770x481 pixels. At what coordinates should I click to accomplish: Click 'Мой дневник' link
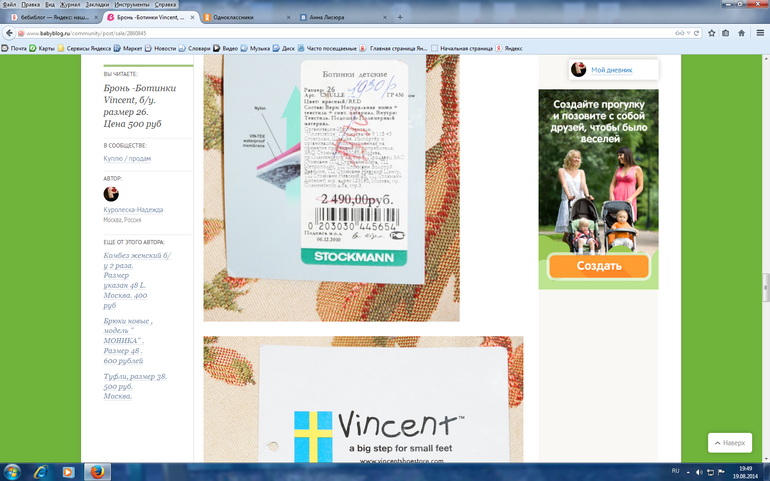pos(611,69)
